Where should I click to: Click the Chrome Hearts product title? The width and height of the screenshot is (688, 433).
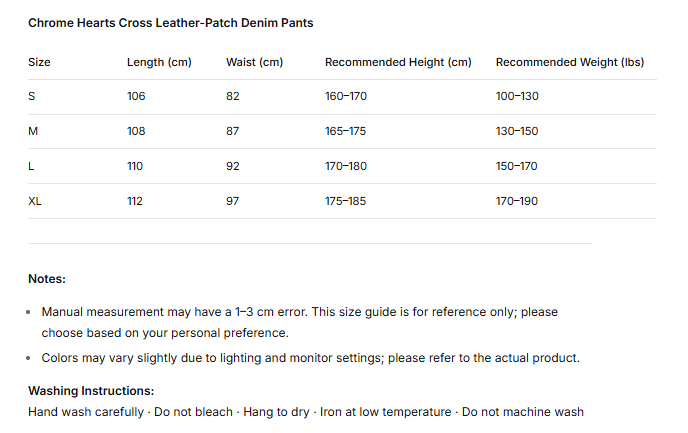pos(171,23)
